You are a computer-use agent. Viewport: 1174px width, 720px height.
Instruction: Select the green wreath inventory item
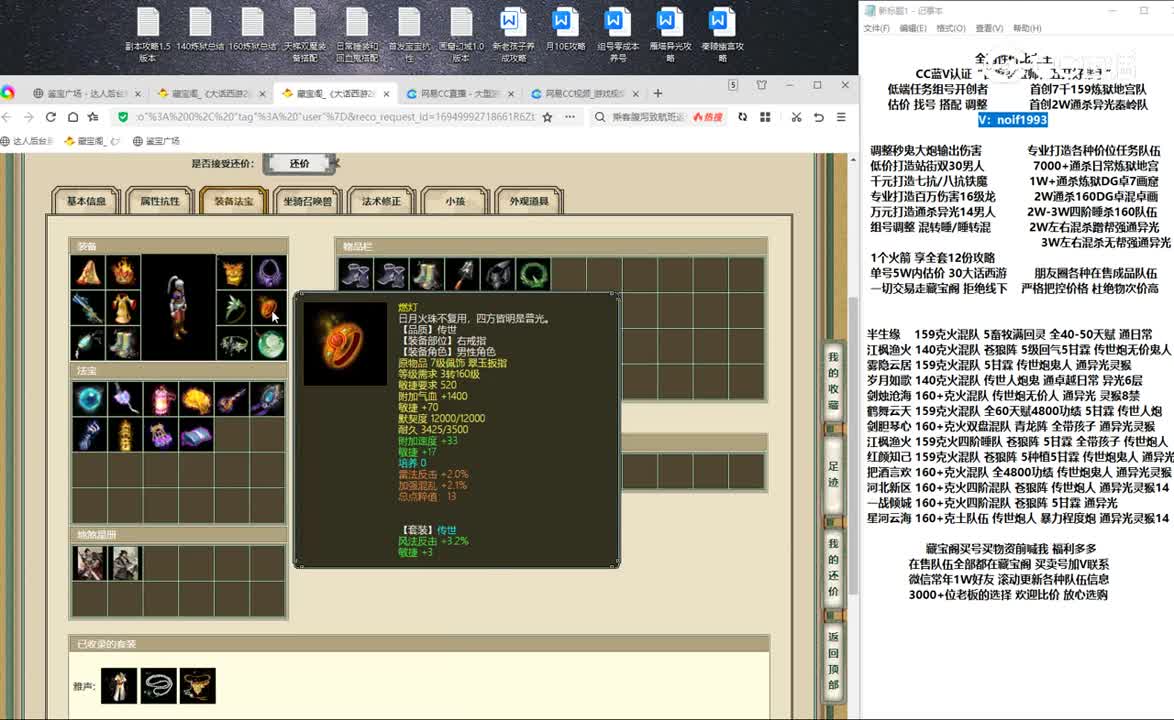click(533, 275)
